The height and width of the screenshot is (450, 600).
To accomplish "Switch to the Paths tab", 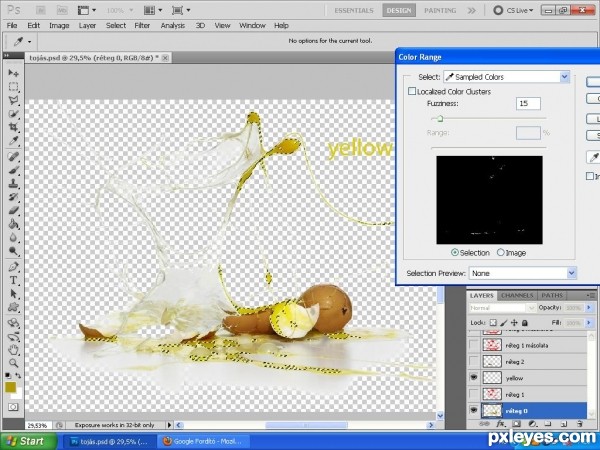I will click(552, 295).
